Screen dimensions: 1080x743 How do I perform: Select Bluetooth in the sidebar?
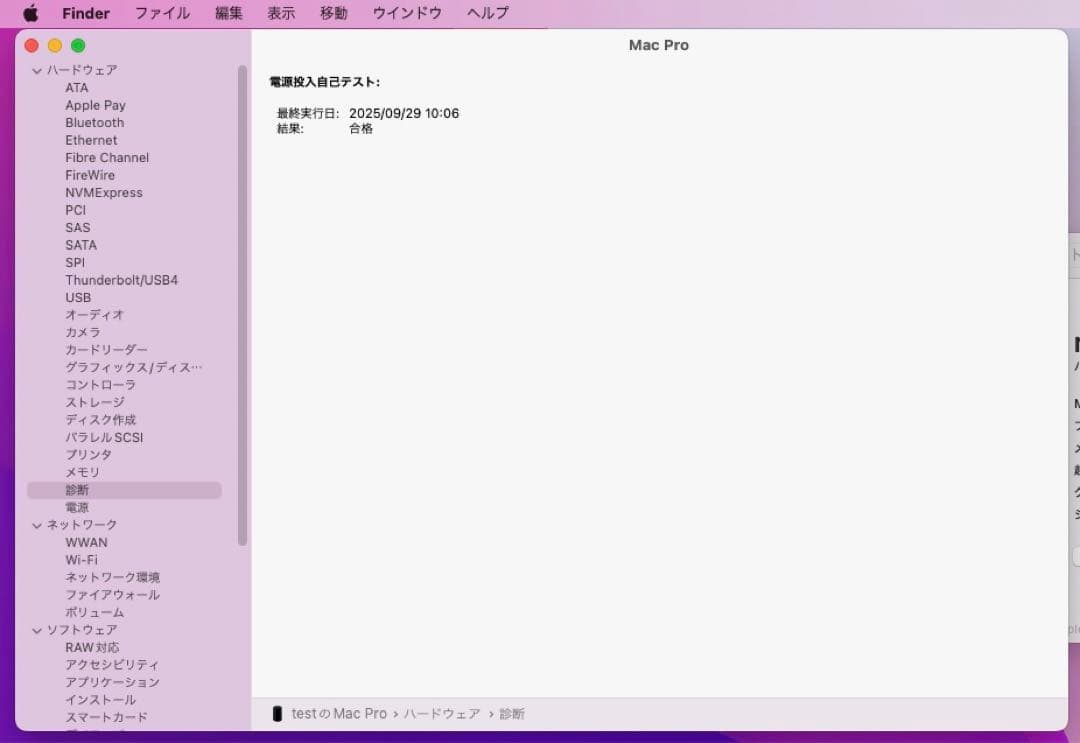[x=95, y=123]
